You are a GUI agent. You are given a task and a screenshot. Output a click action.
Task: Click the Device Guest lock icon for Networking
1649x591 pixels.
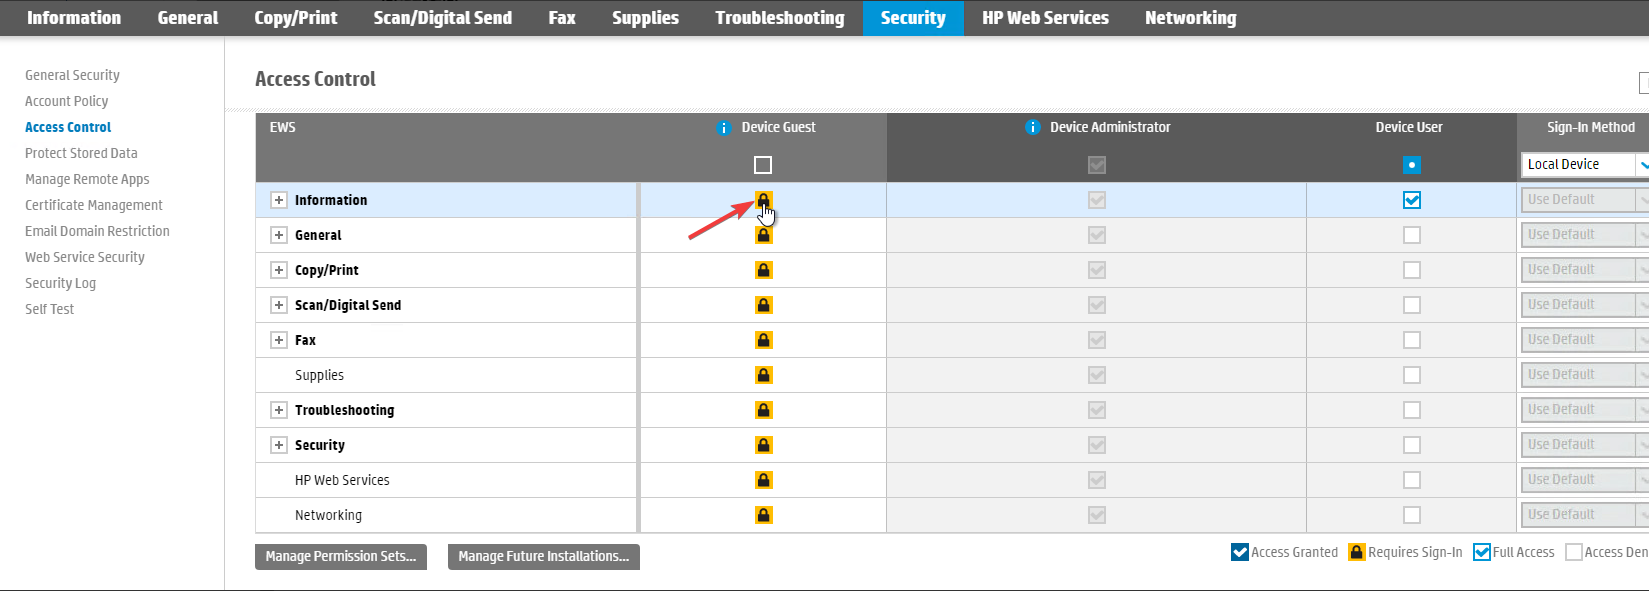point(763,515)
